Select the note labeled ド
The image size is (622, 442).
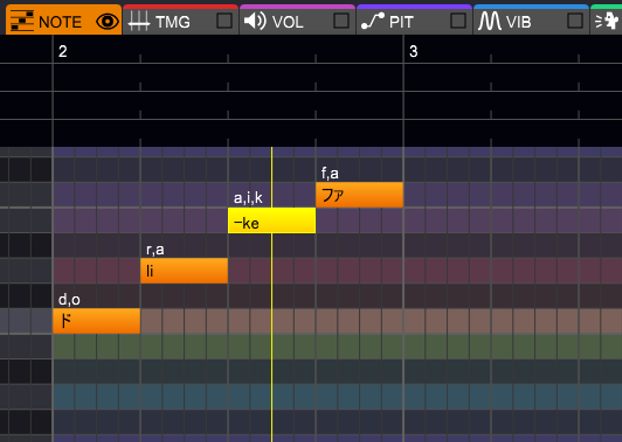coord(96,321)
